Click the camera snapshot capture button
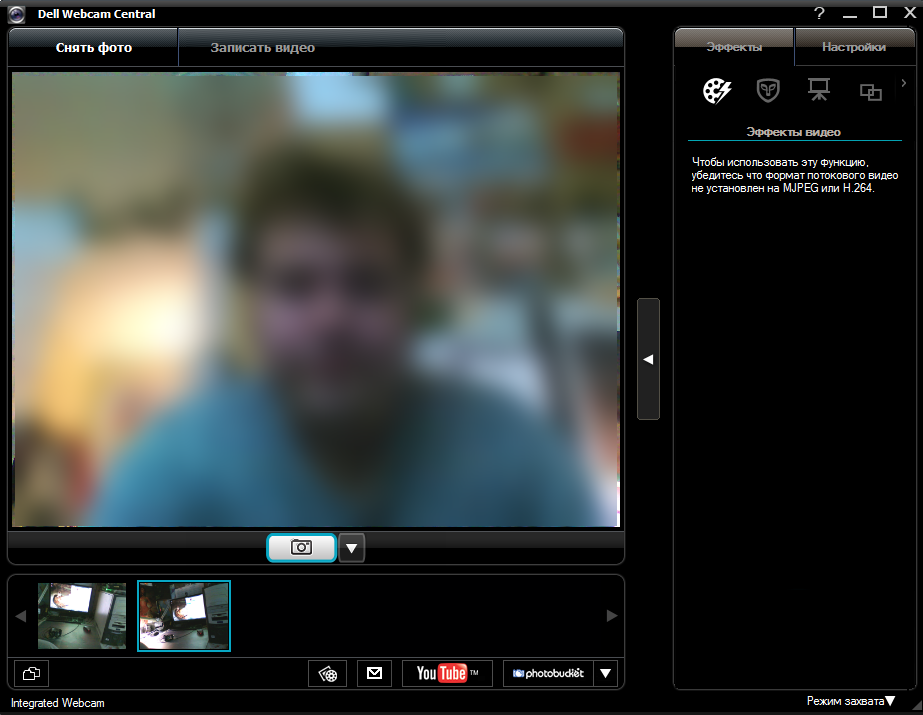923x715 pixels. coord(301,548)
